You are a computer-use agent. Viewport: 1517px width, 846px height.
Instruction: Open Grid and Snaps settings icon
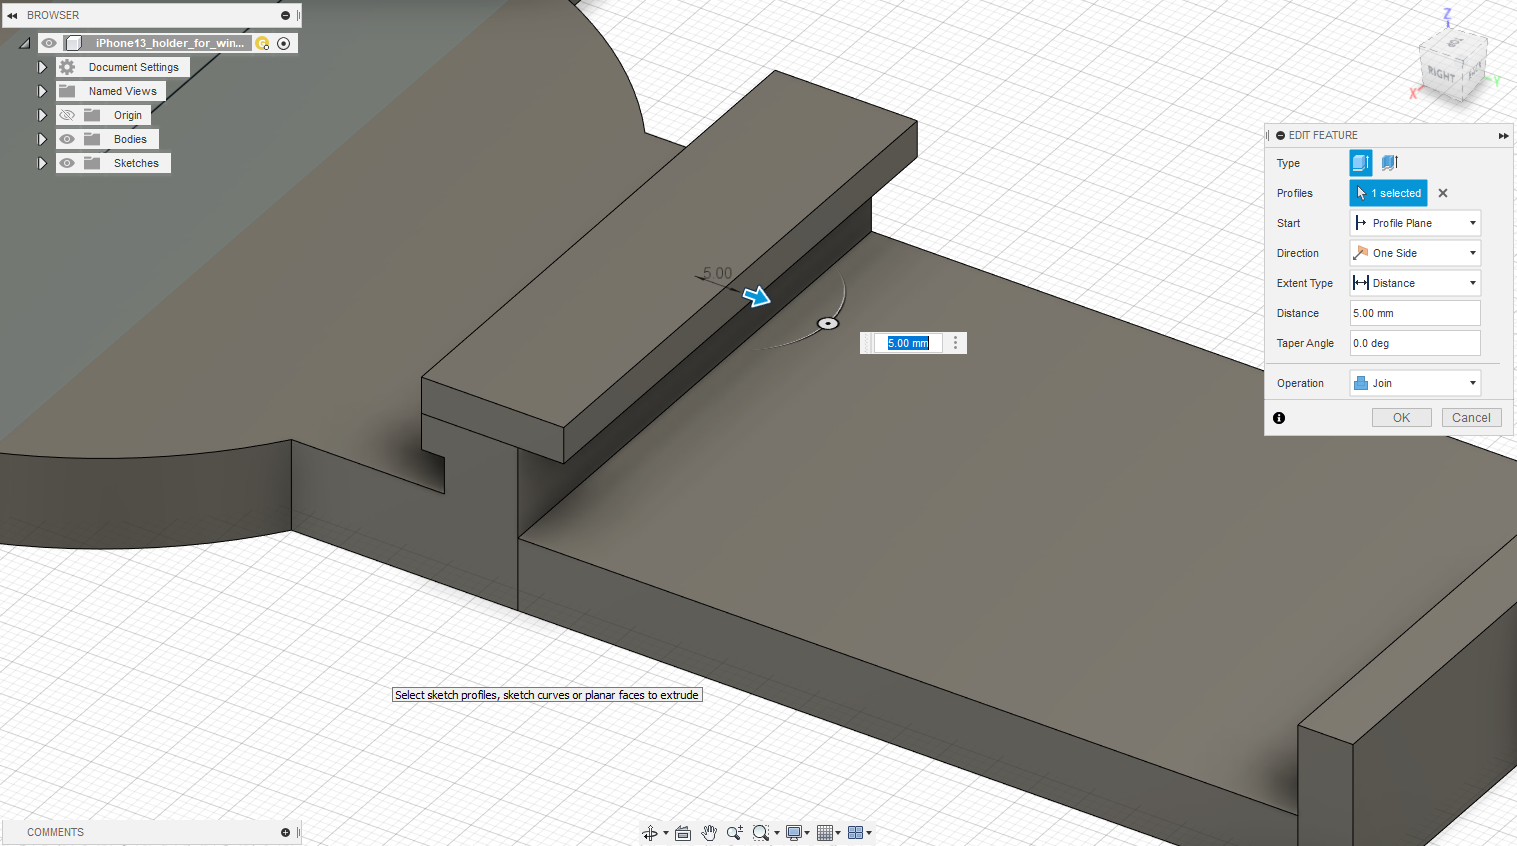(825, 833)
